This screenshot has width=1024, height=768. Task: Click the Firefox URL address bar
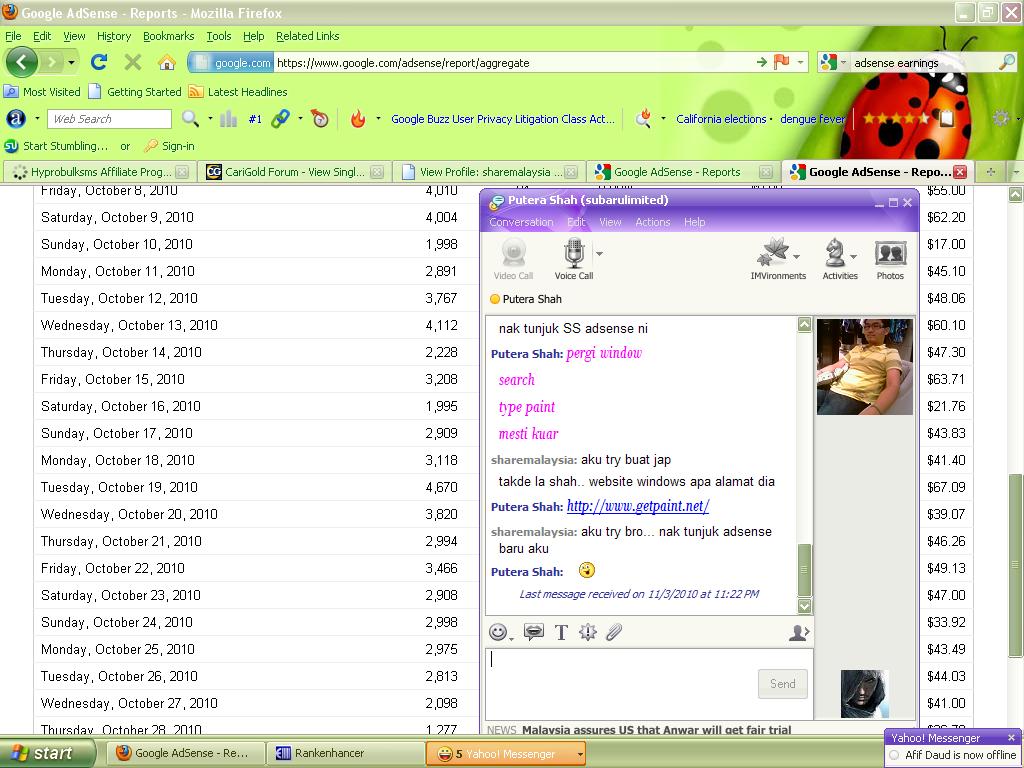pos(515,63)
